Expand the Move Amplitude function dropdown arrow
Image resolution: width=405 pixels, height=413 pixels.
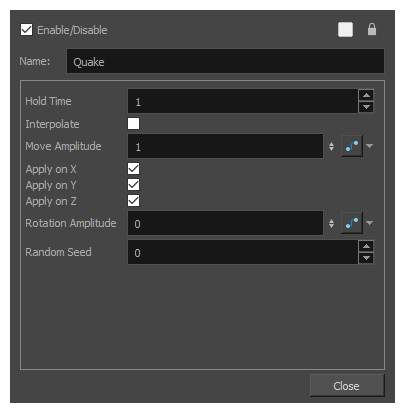click(369, 146)
